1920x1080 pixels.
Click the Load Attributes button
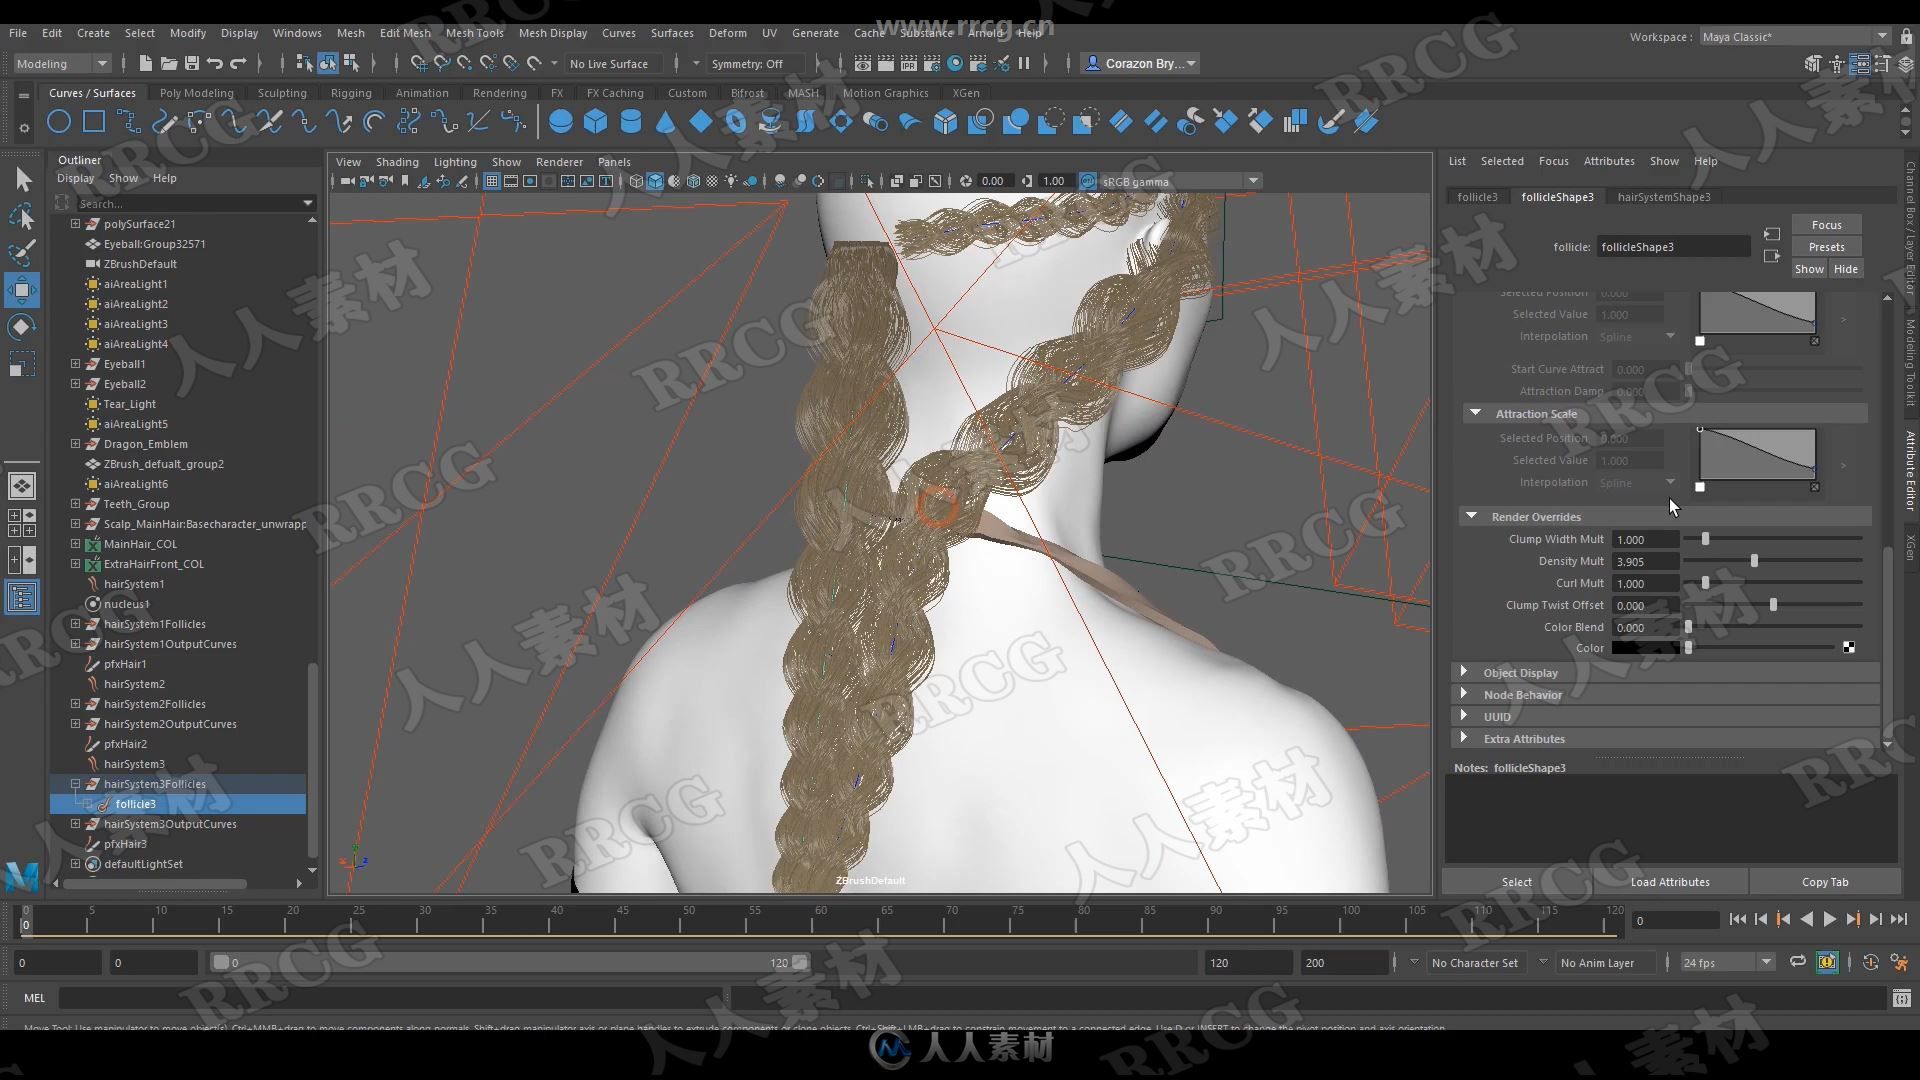(x=1669, y=881)
